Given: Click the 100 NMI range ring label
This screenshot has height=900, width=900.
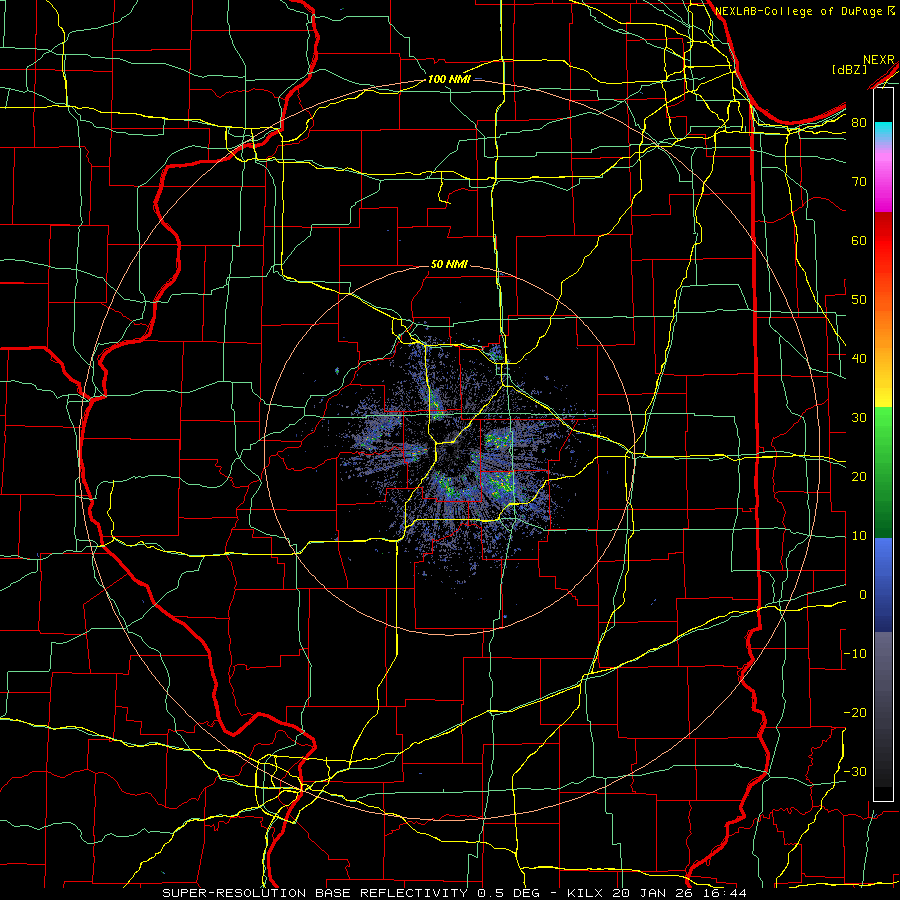Looking at the screenshot, I should tap(449, 79).
